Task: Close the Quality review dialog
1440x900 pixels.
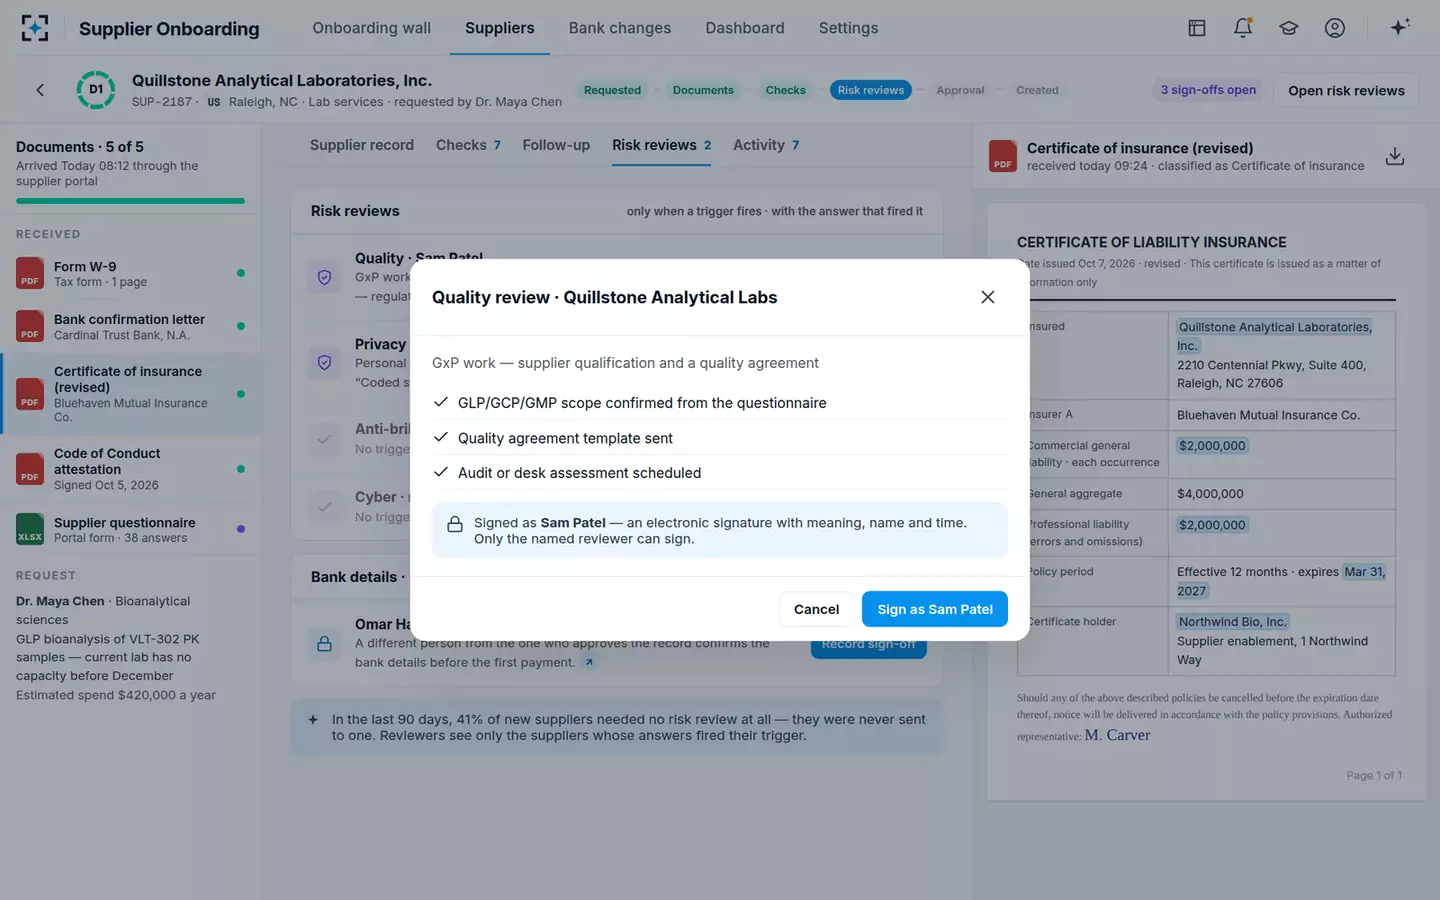Action: (988, 297)
